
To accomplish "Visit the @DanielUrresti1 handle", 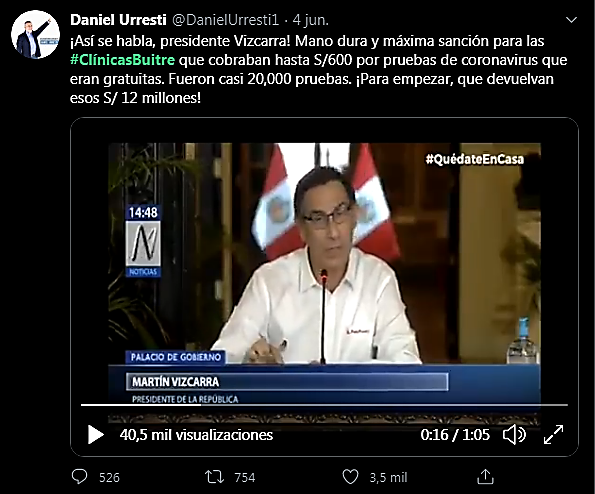I will tap(226, 20).
